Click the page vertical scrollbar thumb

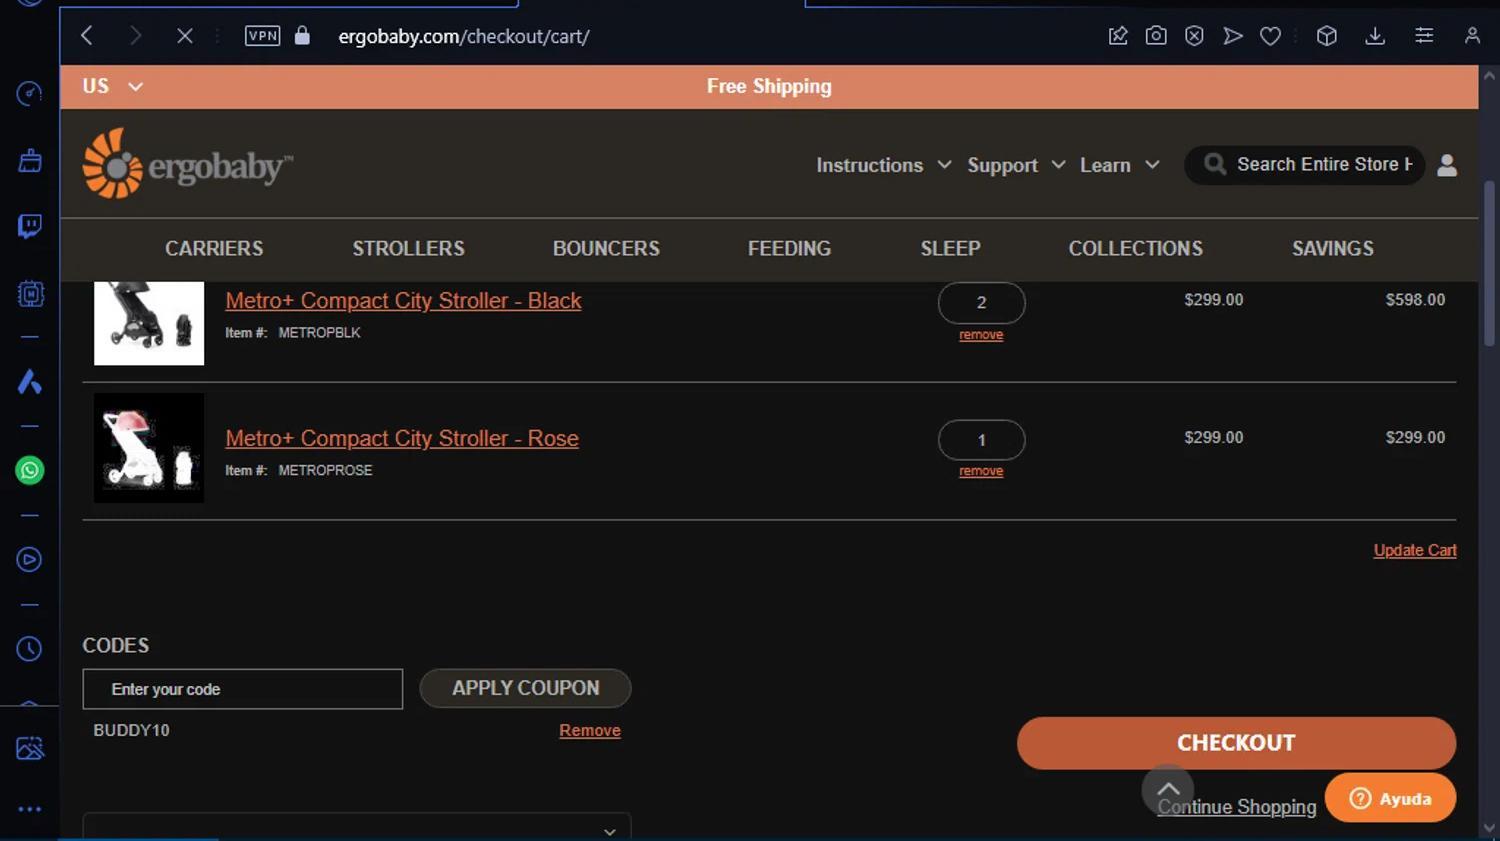coord(1490,264)
